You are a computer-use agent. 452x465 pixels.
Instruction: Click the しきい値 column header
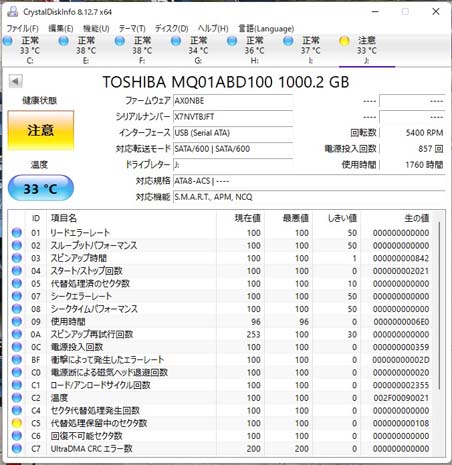337,218
